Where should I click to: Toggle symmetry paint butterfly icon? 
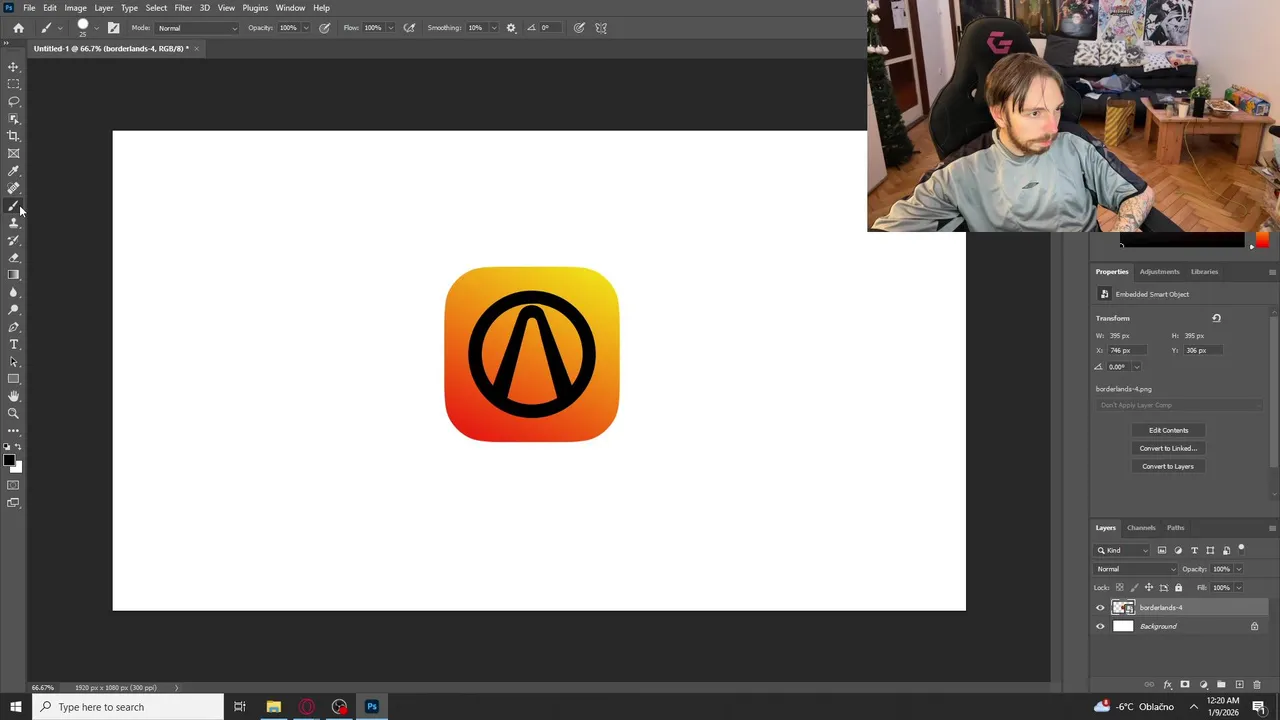pyautogui.click(x=601, y=28)
